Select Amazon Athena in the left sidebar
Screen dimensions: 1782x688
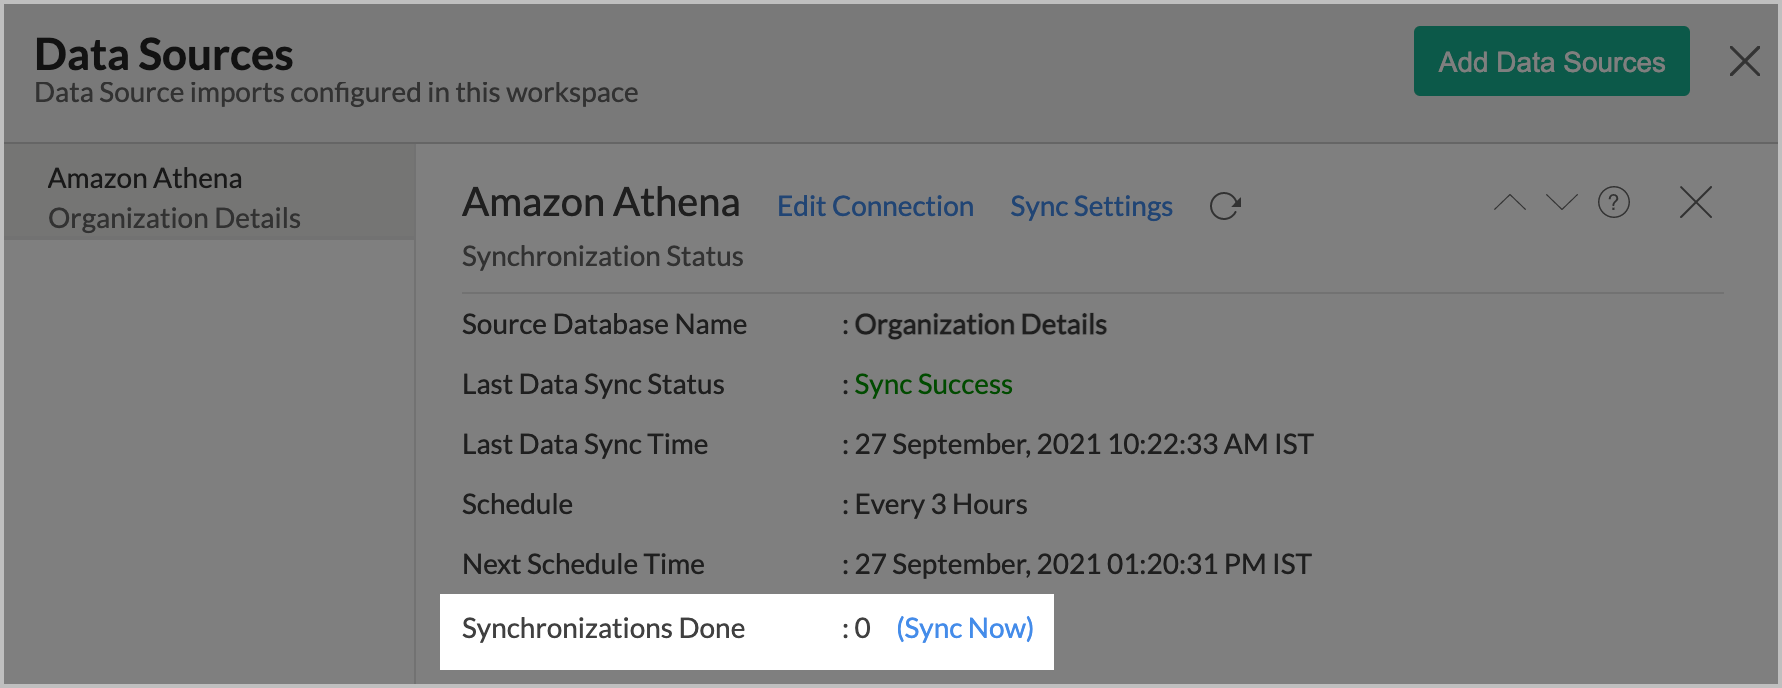[145, 179]
